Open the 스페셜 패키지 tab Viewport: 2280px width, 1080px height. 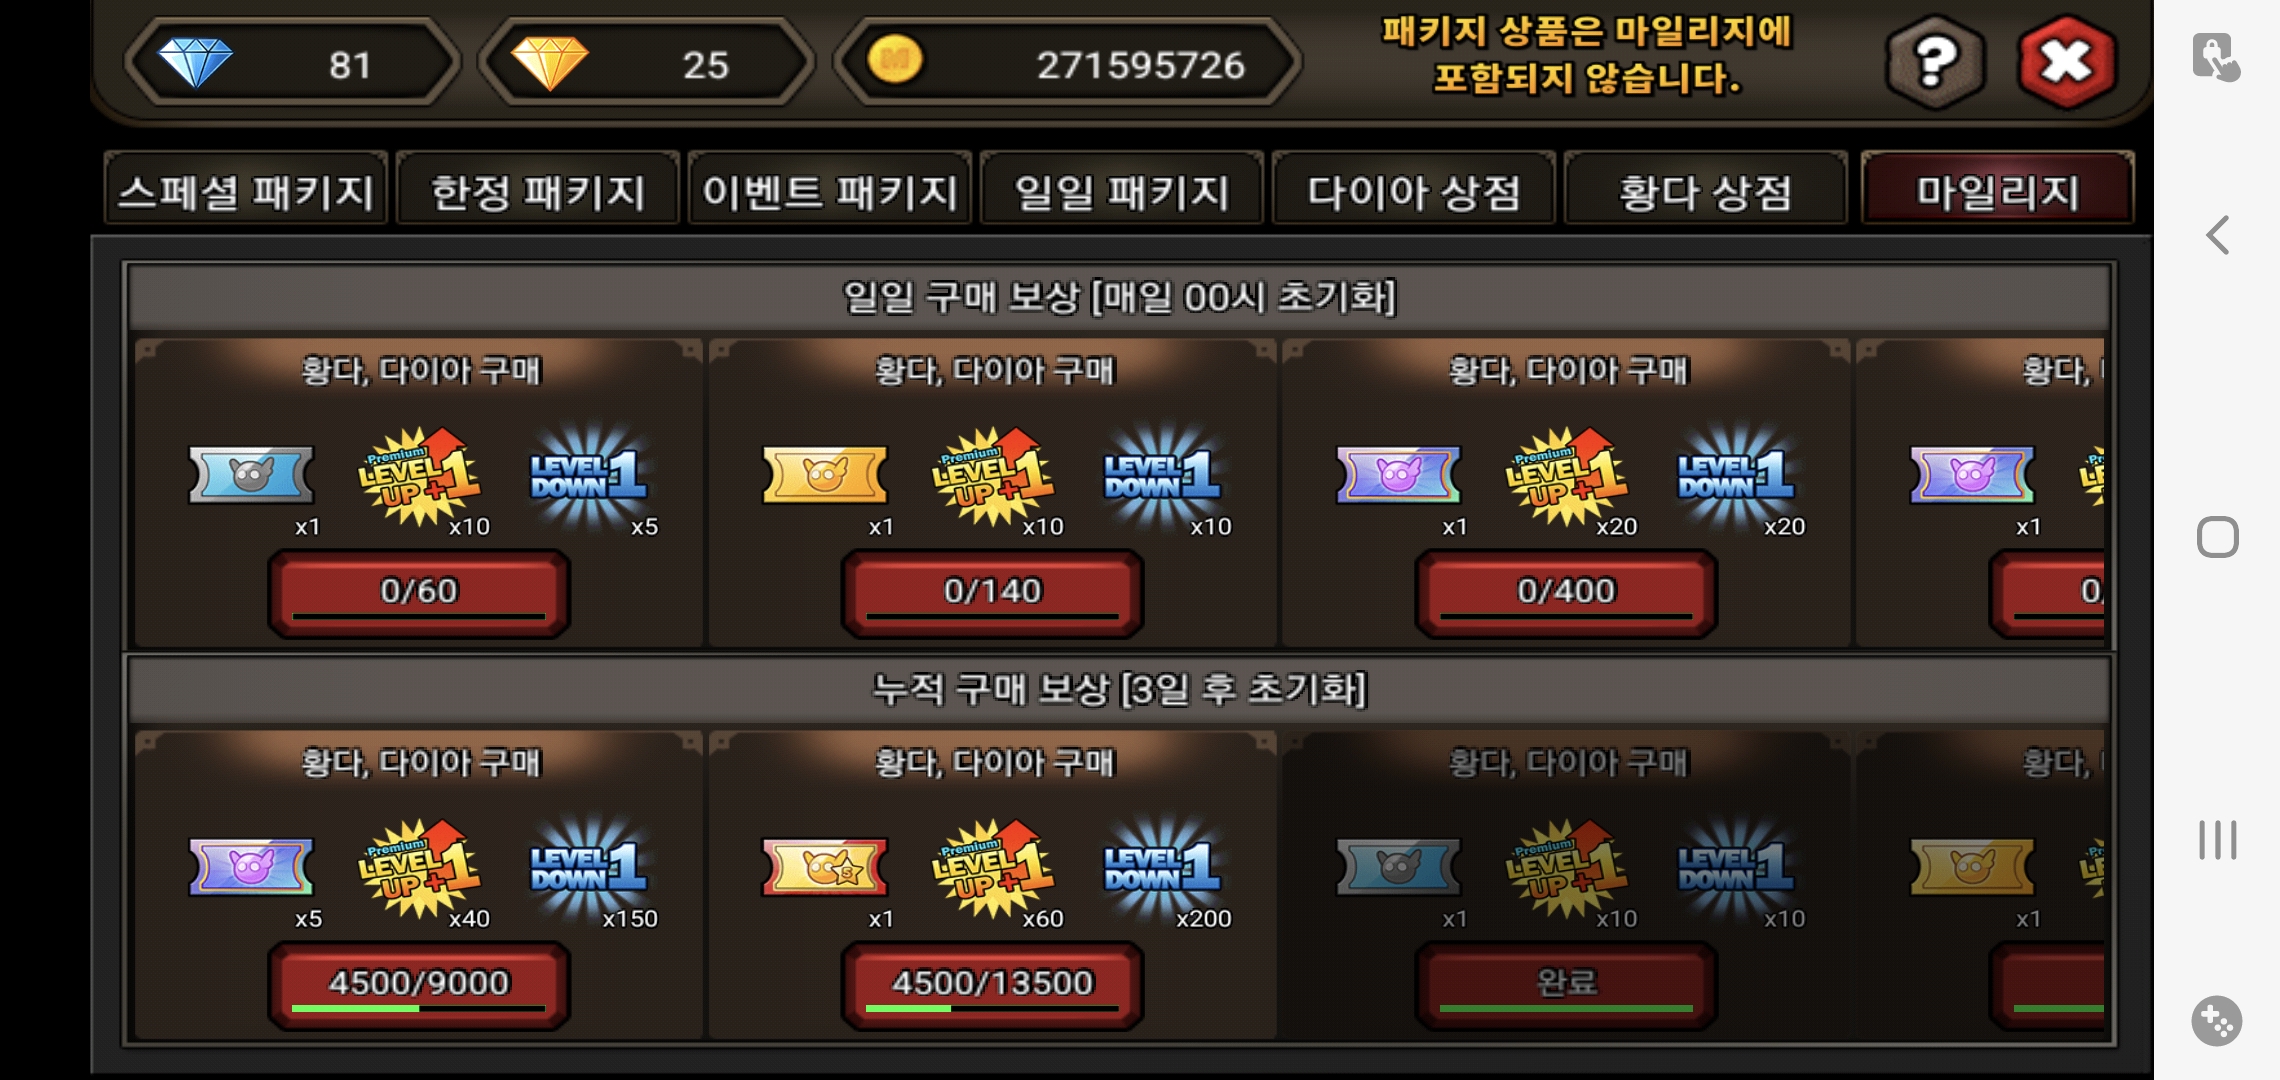(246, 190)
